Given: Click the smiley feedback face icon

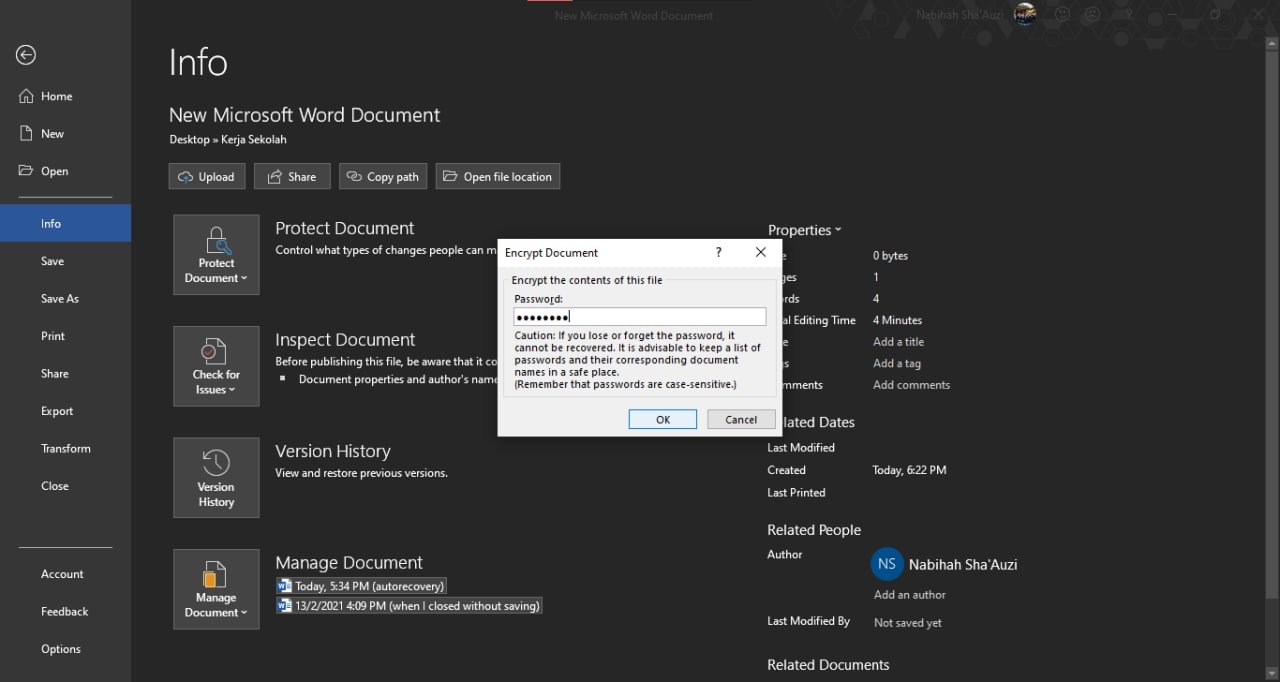Looking at the screenshot, I should (1062, 15).
